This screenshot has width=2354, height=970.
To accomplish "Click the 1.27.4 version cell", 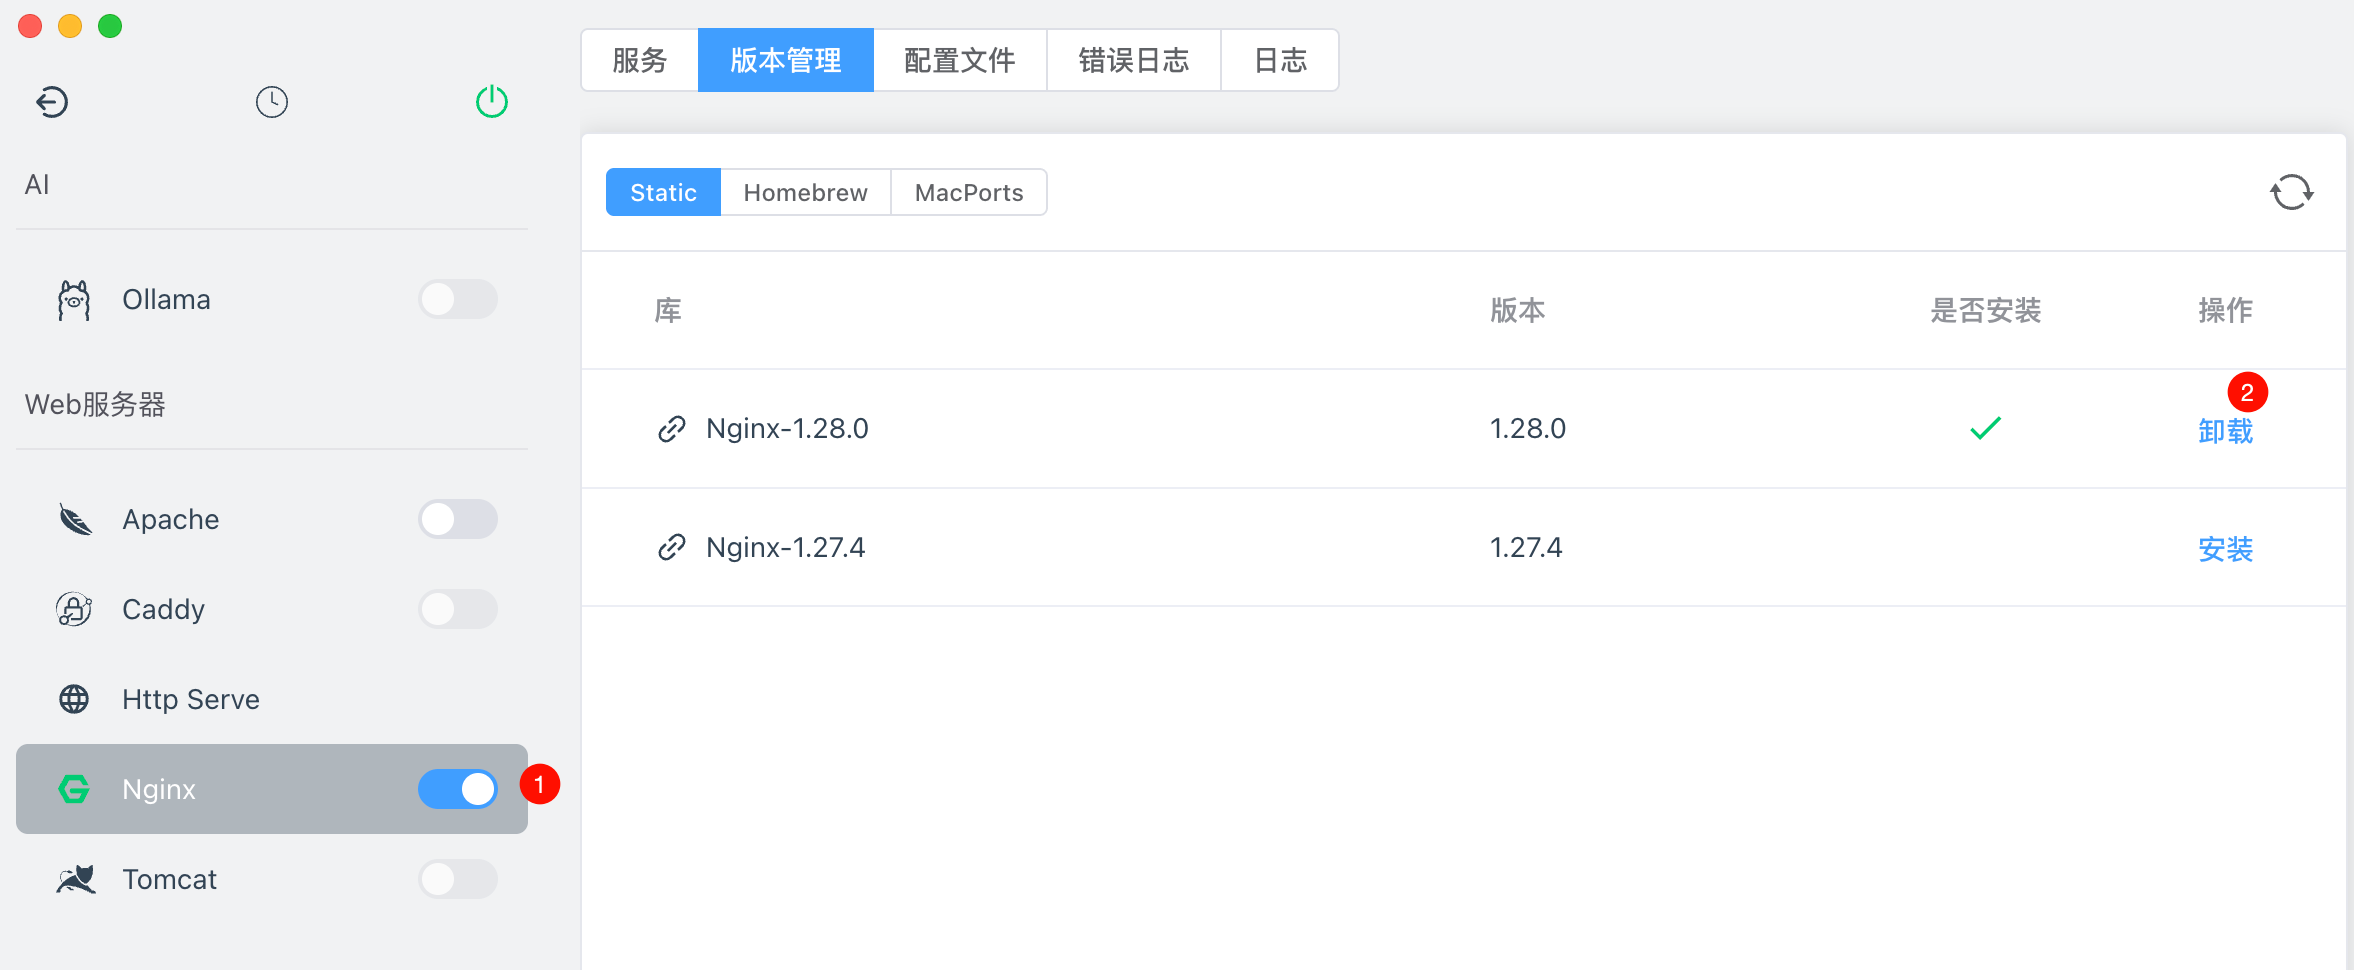I will coord(1526,547).
